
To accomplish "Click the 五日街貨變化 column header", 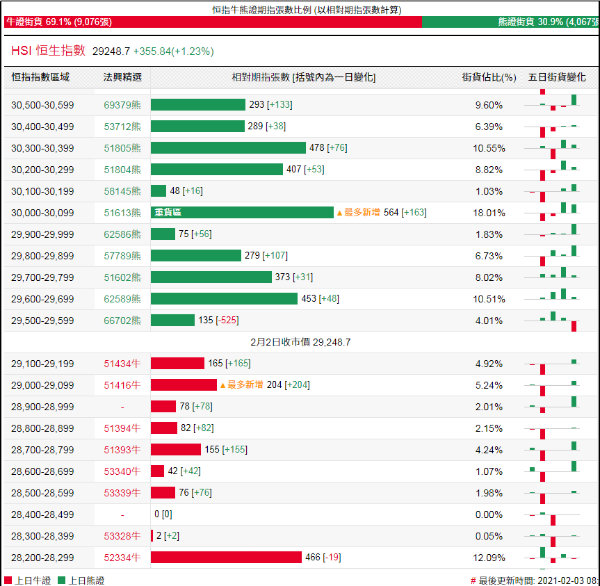I will 557,77.
